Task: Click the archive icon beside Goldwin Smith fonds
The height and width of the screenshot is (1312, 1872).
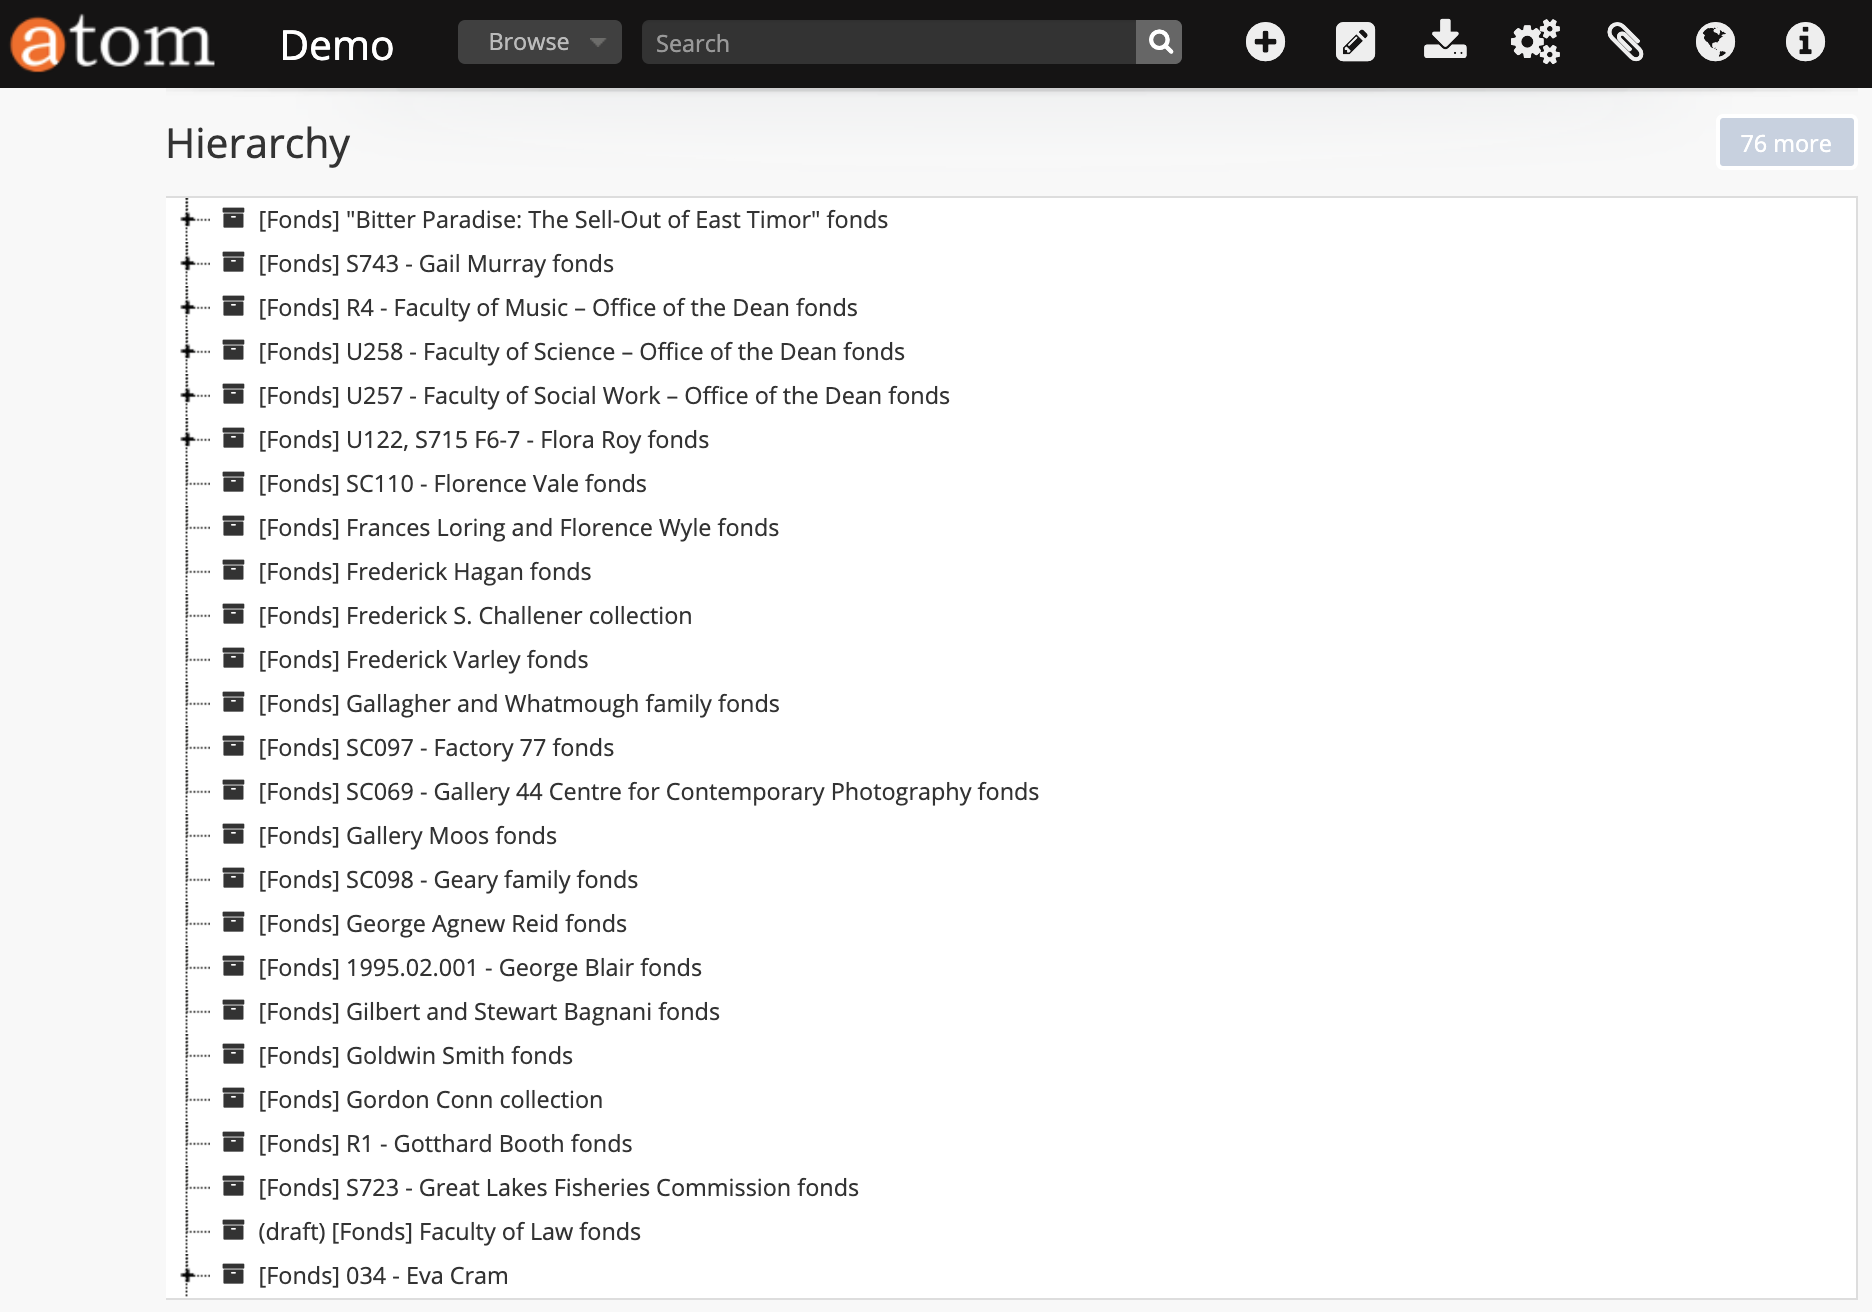Action: pos(233,1054)
